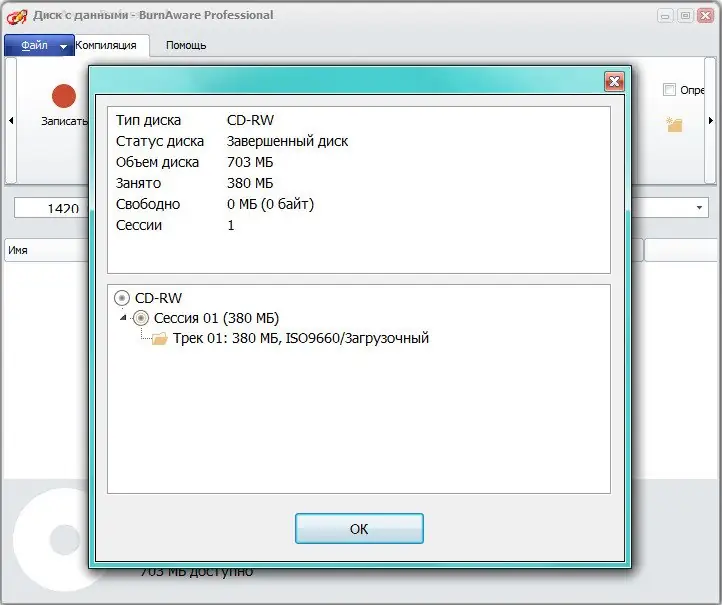
Task: Toggle the Опре... checkbox in ribbon
Action: coord(669,89)
